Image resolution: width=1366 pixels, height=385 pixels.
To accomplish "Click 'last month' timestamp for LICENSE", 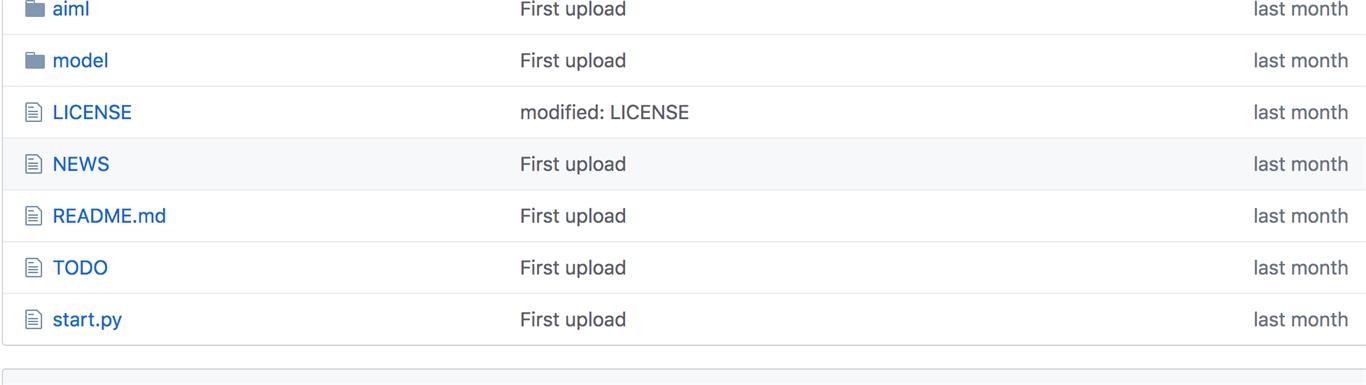I will click(1300, 113).
